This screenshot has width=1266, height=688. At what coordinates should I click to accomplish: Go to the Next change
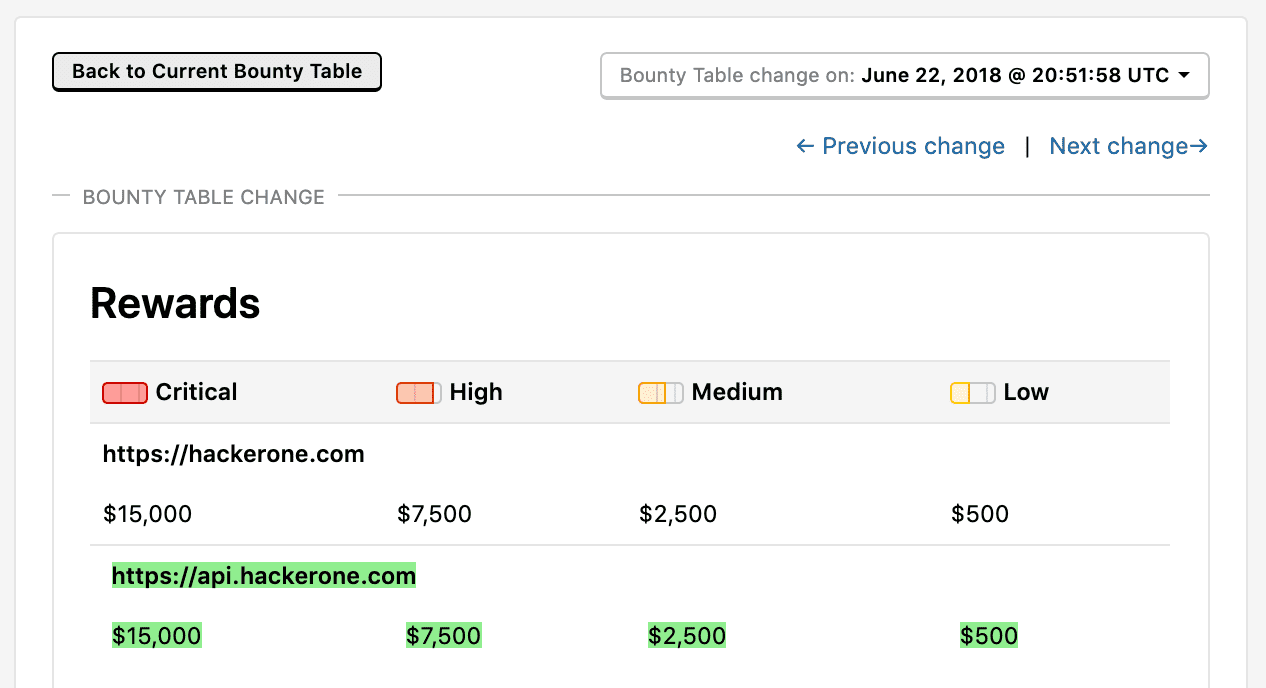(1128, 147)
